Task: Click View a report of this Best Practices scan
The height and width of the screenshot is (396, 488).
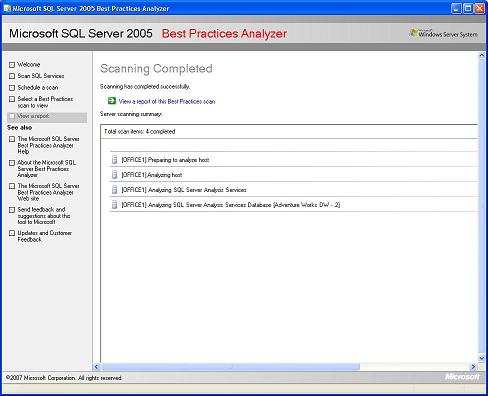Action: pyautogui.click(x=167, y=101)
